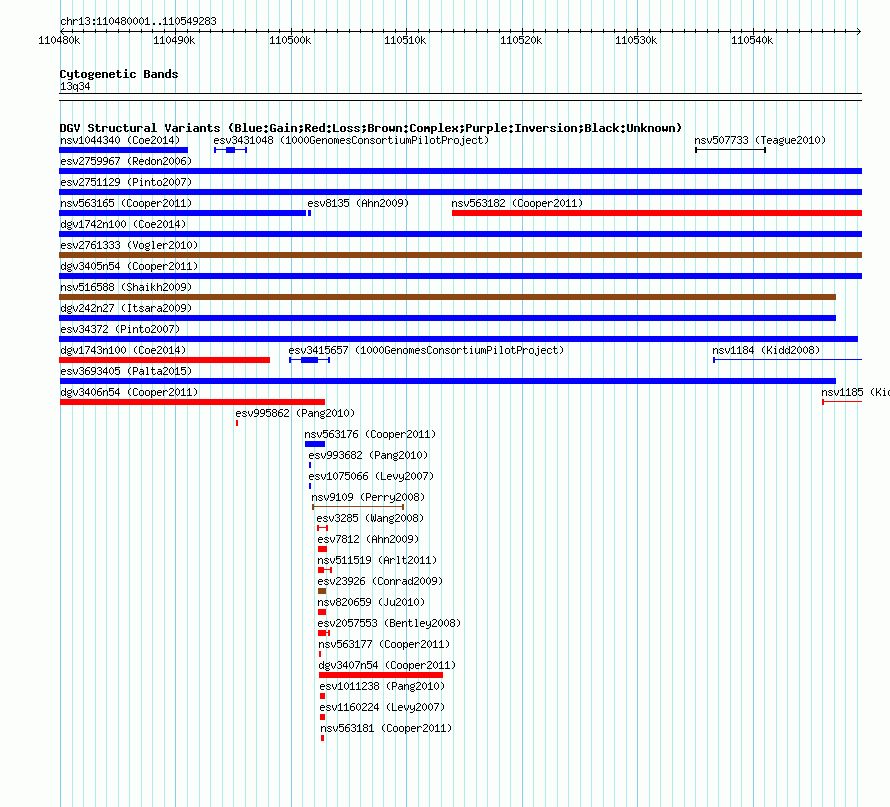Click nsv516588 (Shaikh2009) label
The height and width of the screenshot is (807, 890).
[x=126, y=287]
